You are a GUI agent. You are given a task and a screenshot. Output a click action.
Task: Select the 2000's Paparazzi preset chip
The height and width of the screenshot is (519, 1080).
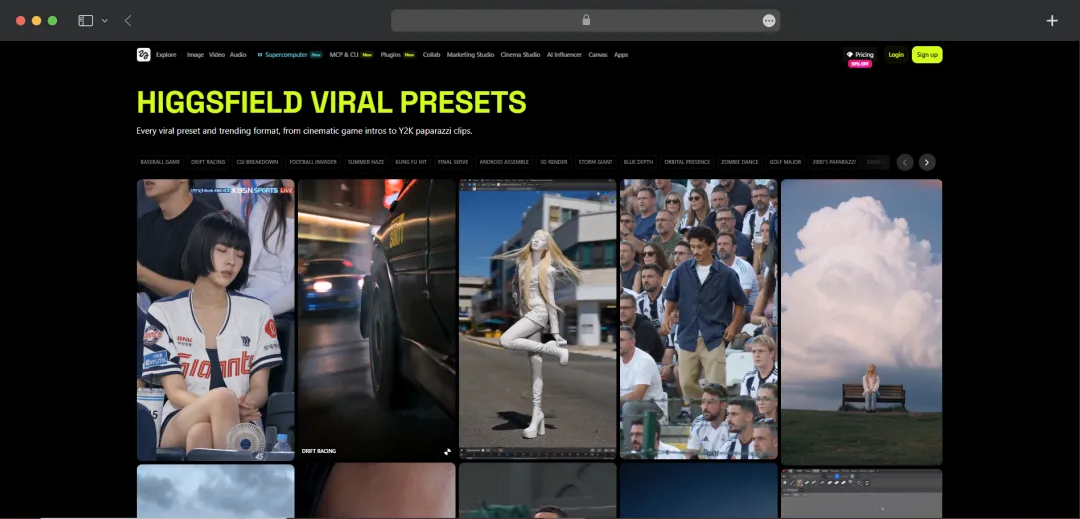[834, 162]
